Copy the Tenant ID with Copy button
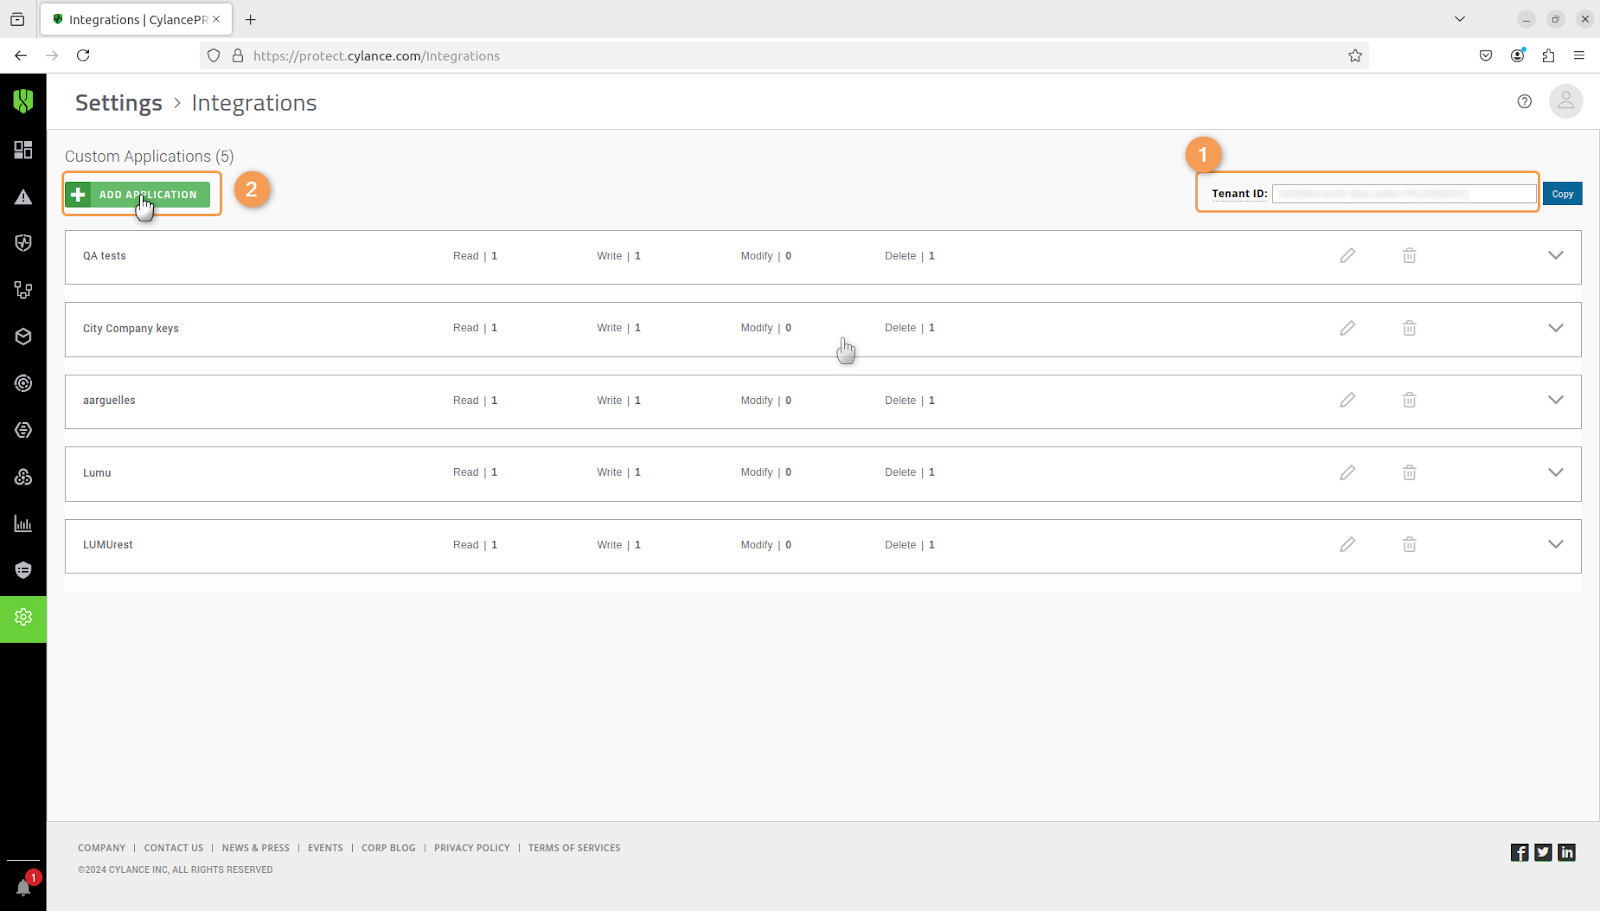Viewport: 1600px width, 911px height. (x=1562, y=194)
